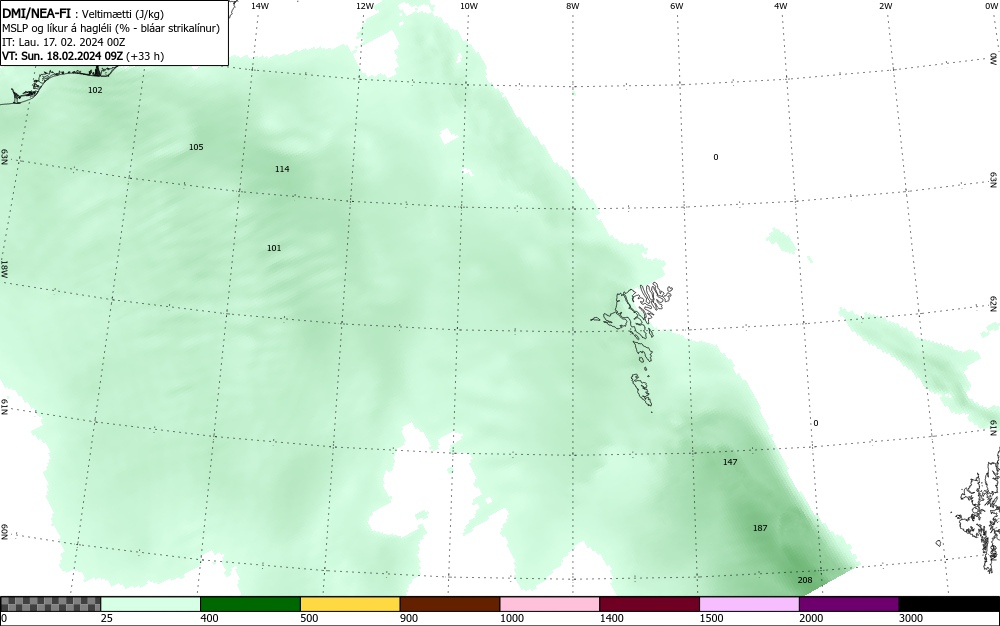This screenshot has width=1000, height=626.
Task: Click the legend tick label 400
Action: 209,618
